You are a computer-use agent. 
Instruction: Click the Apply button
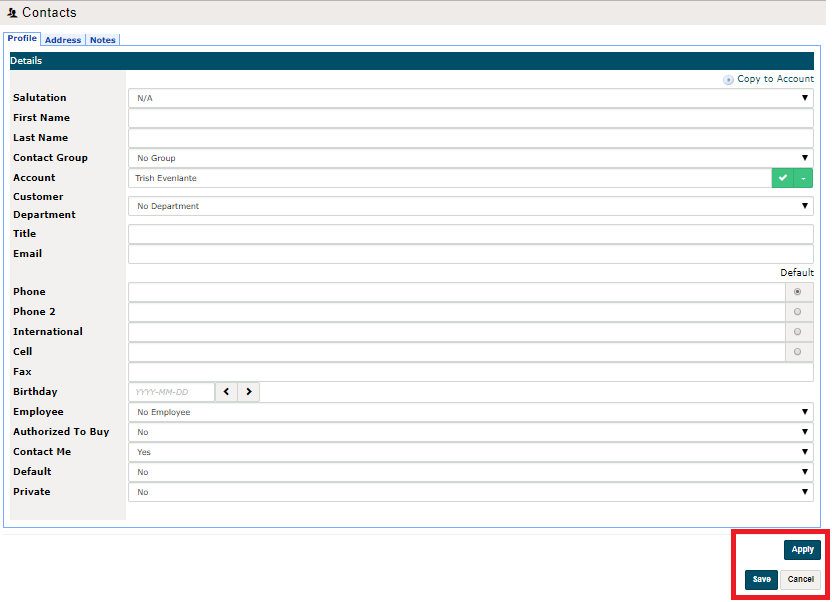(802, 549)
